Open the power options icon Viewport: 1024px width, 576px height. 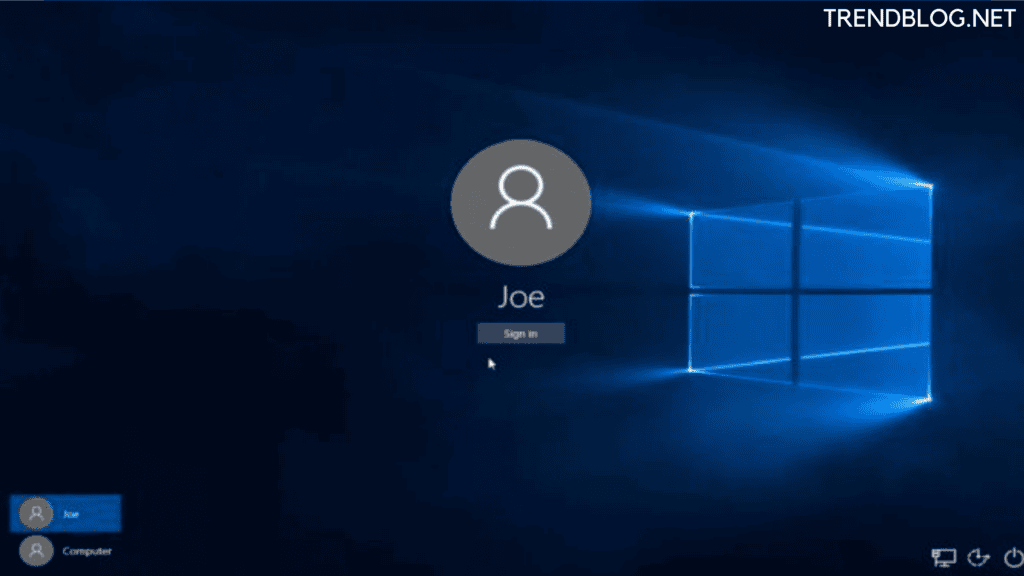coord(1013,557)
